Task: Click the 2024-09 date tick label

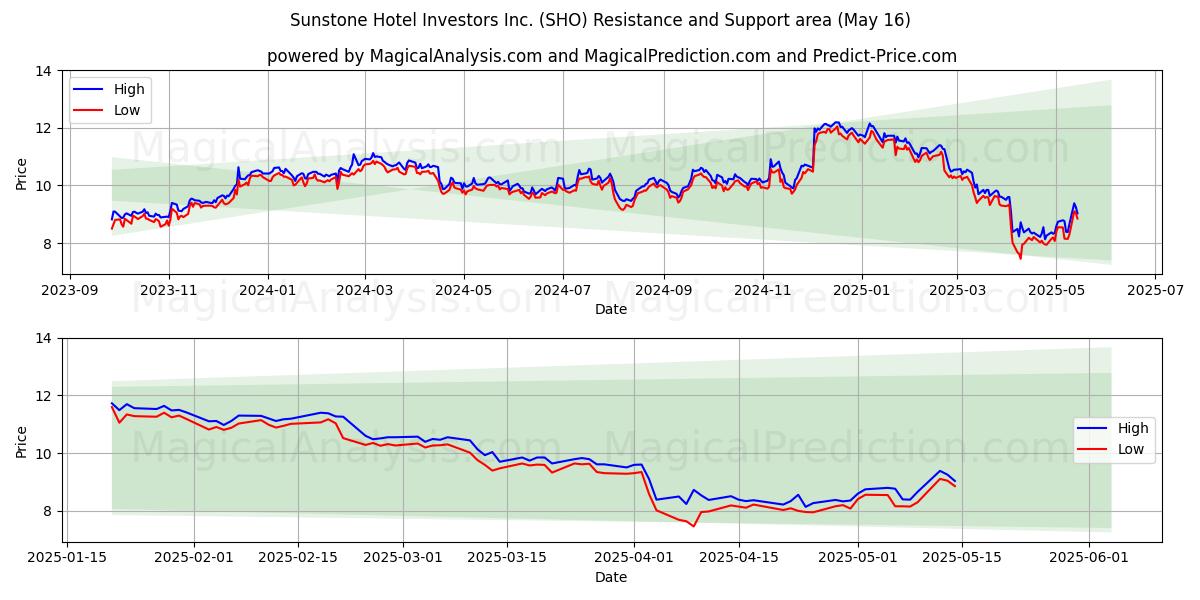Action: click(x=664, y=291)
